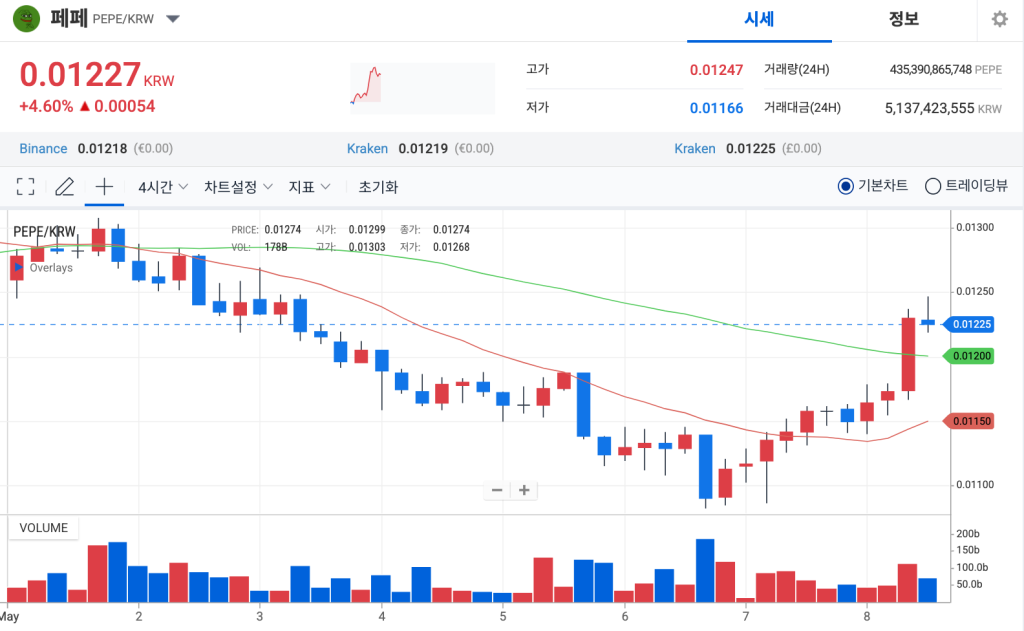Viewport: 1024px width, 631px height.
Task: Open the 4시간 interval dropdown
Action: [x=163, y=187]
